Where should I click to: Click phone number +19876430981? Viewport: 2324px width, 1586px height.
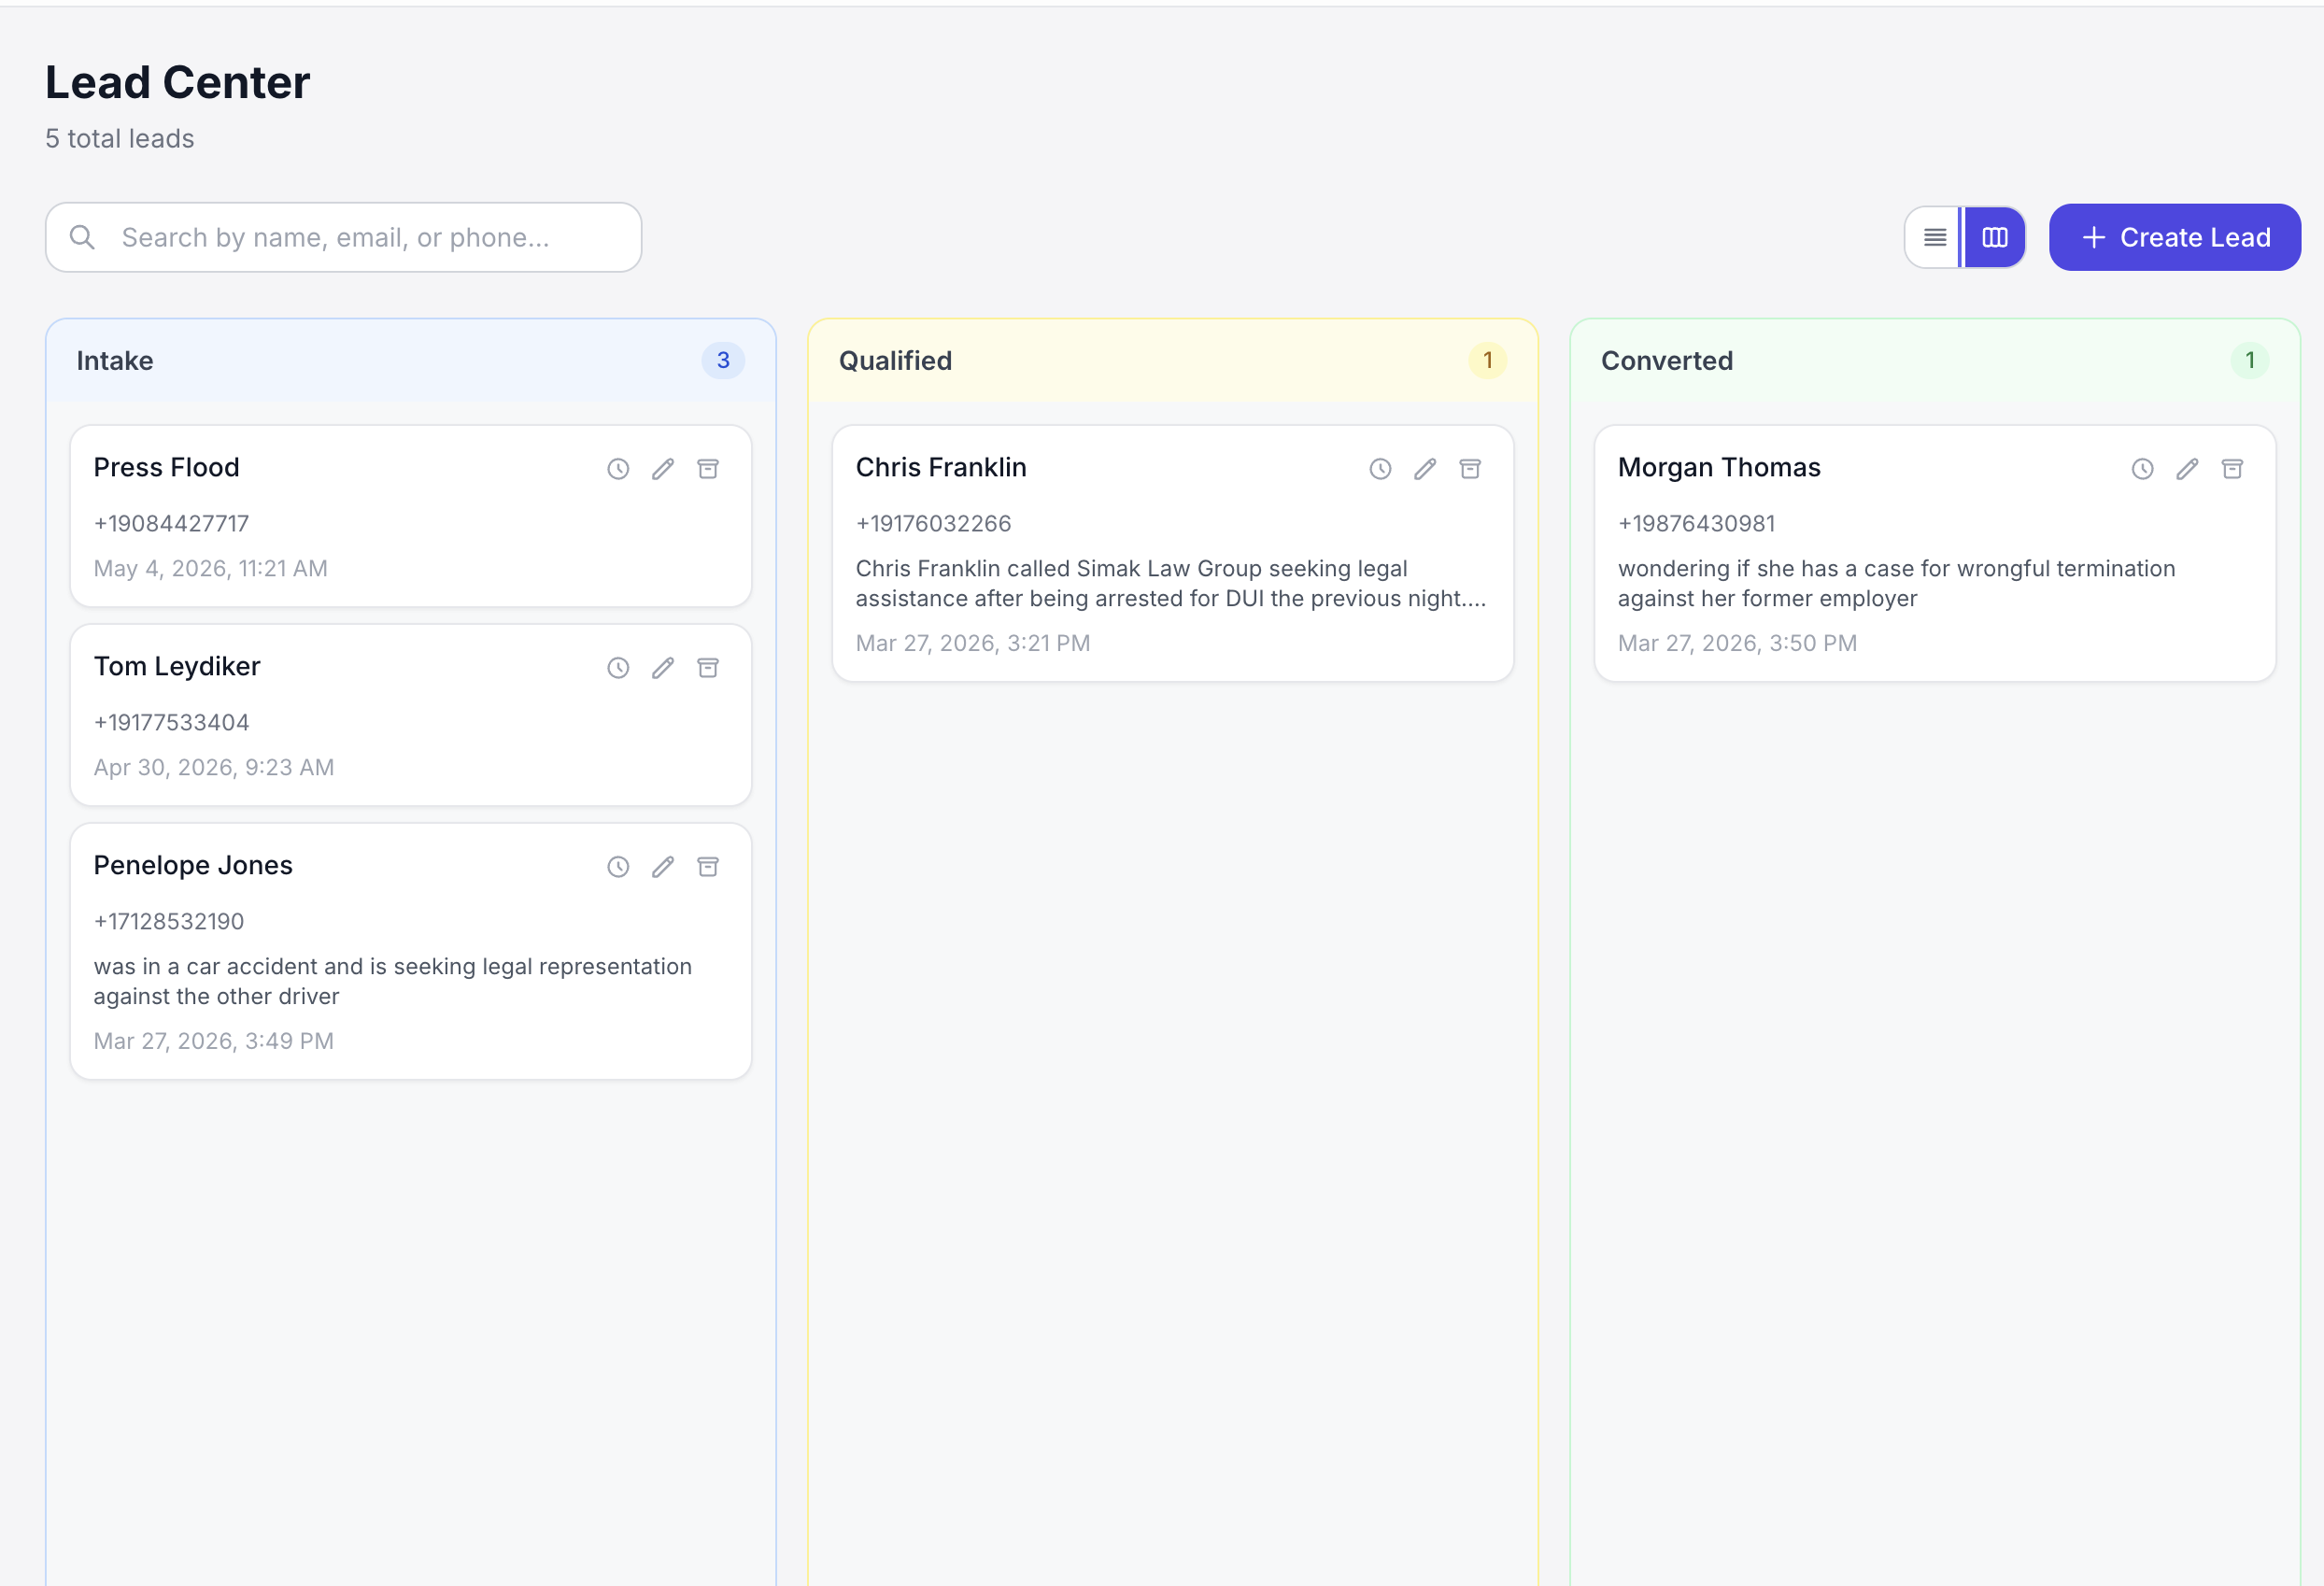(x=1696, y=523)
